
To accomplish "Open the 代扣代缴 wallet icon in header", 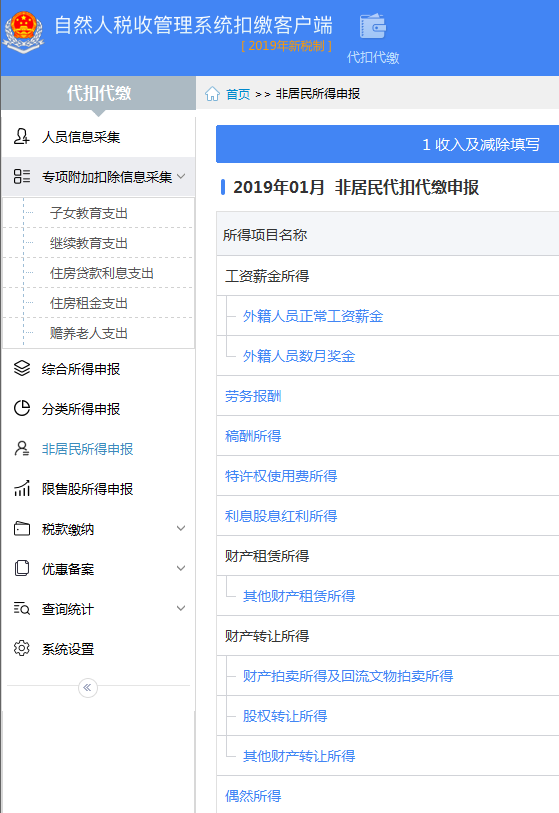I will click(373, 26).
